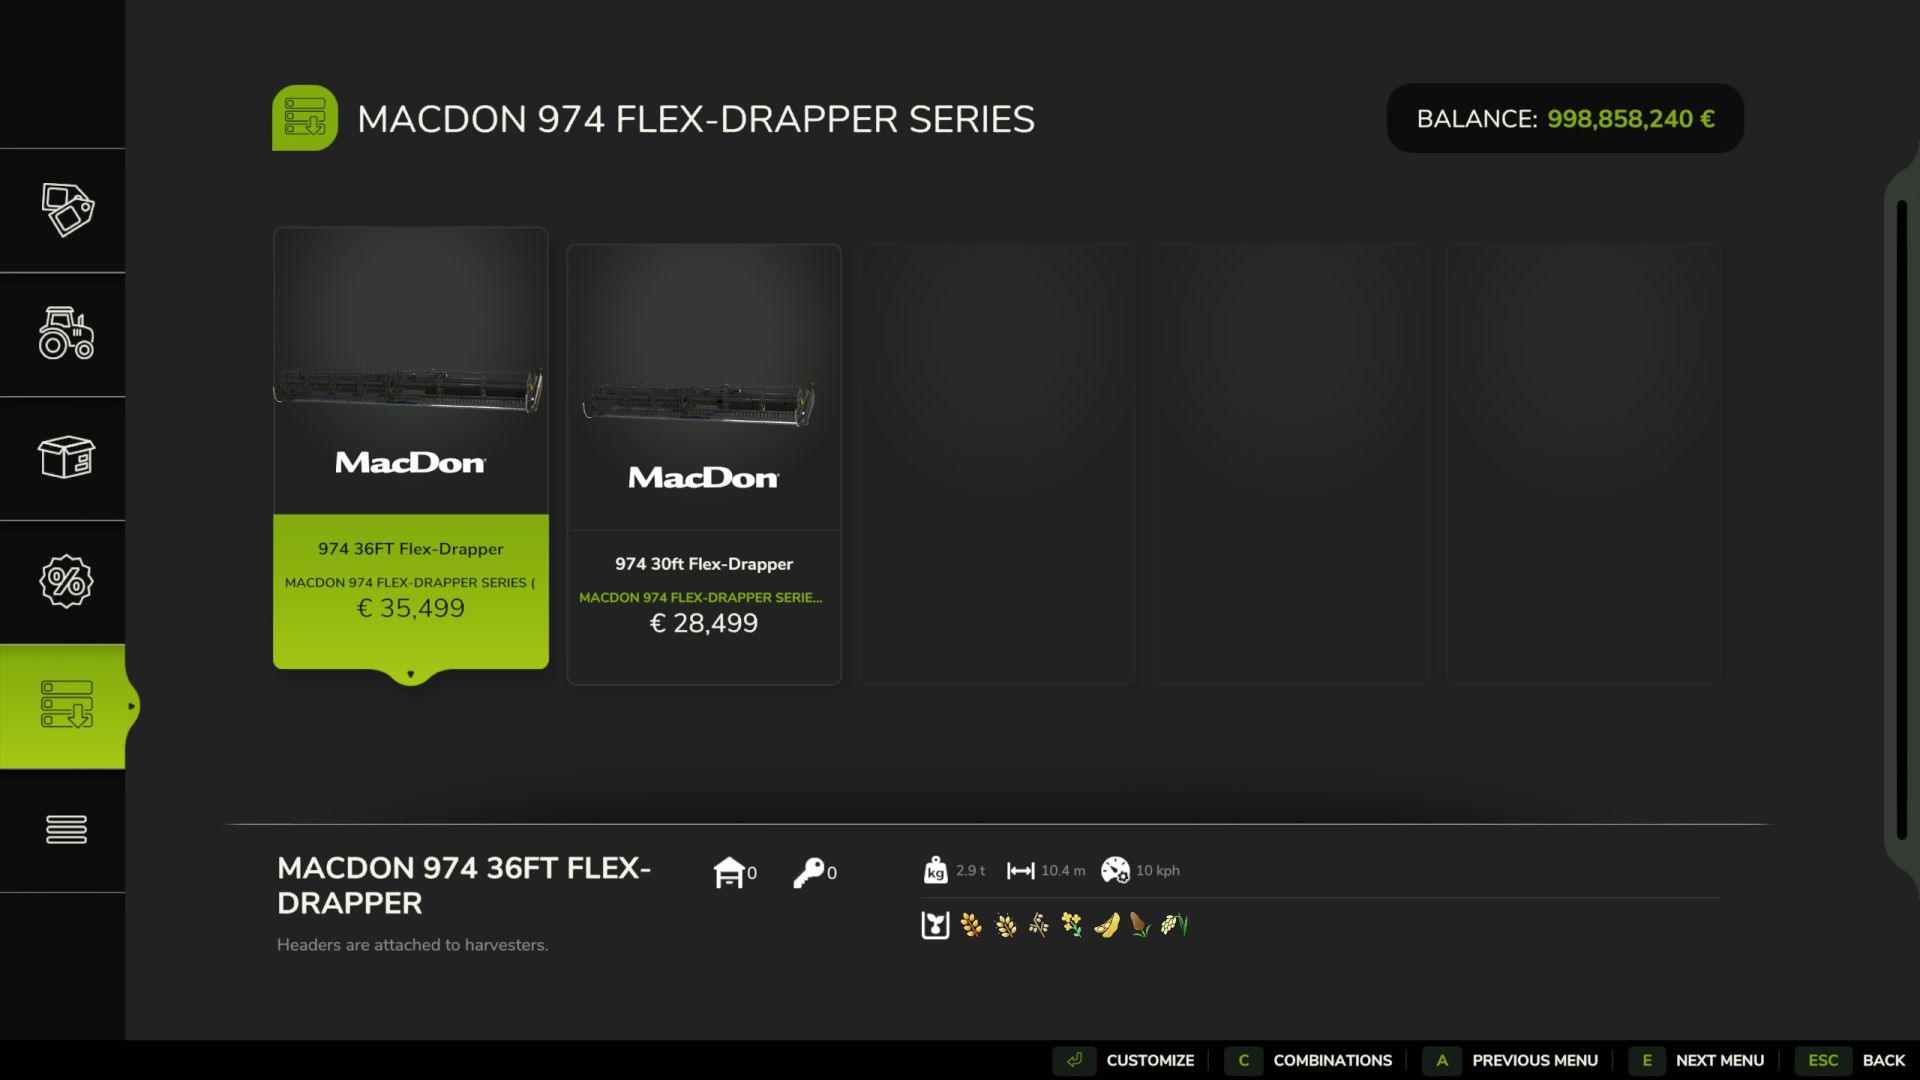Viewport: 1920px width, 1080px height.
Task: Open the hamburger list menu in sidebar
Action: [x=66, y=830]
